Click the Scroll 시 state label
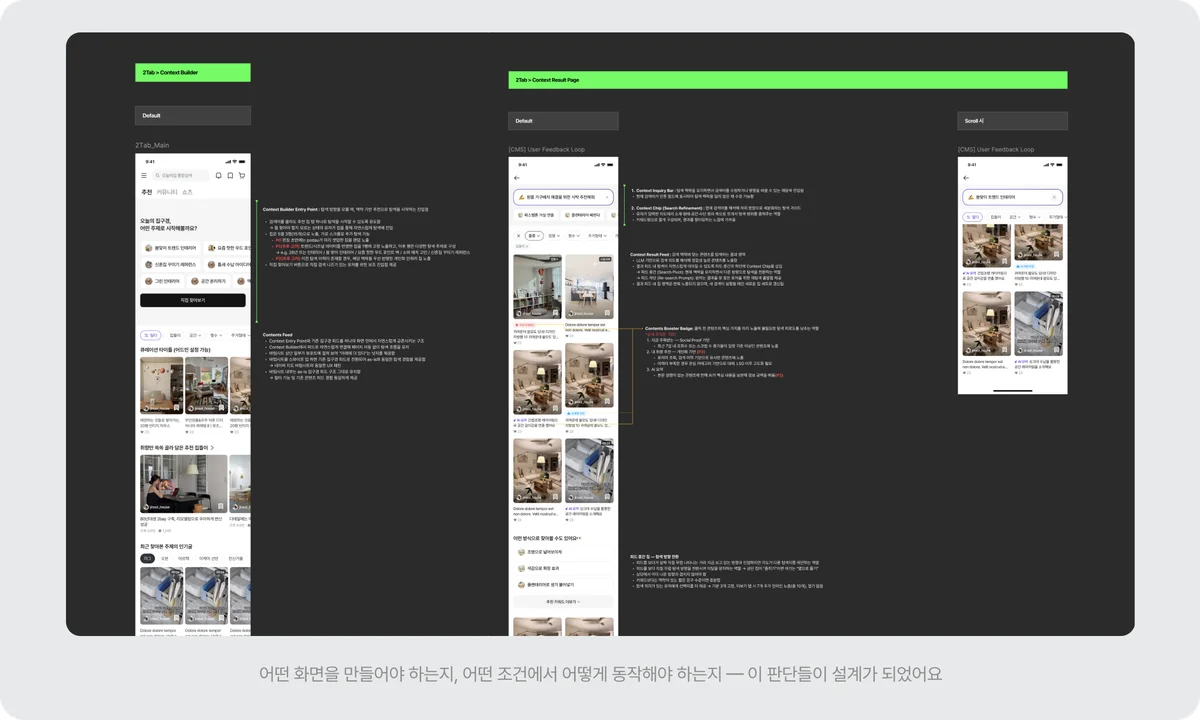 tap(1012, 121)
